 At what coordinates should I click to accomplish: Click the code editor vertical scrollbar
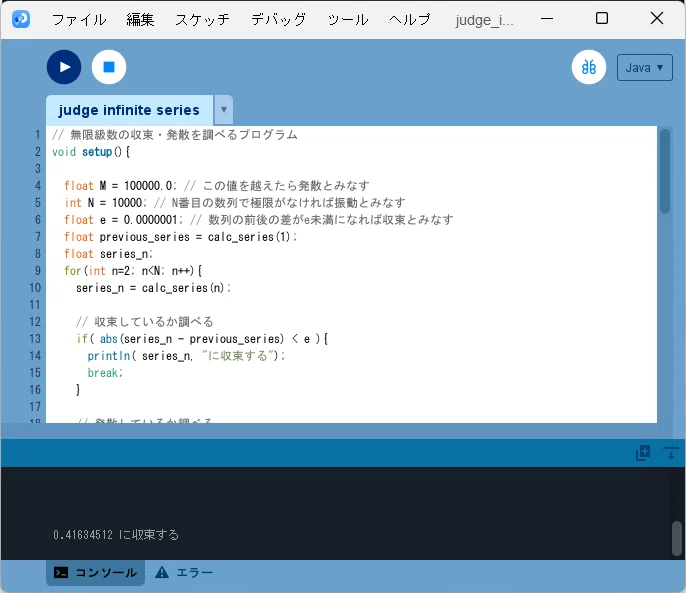(665, 171)
